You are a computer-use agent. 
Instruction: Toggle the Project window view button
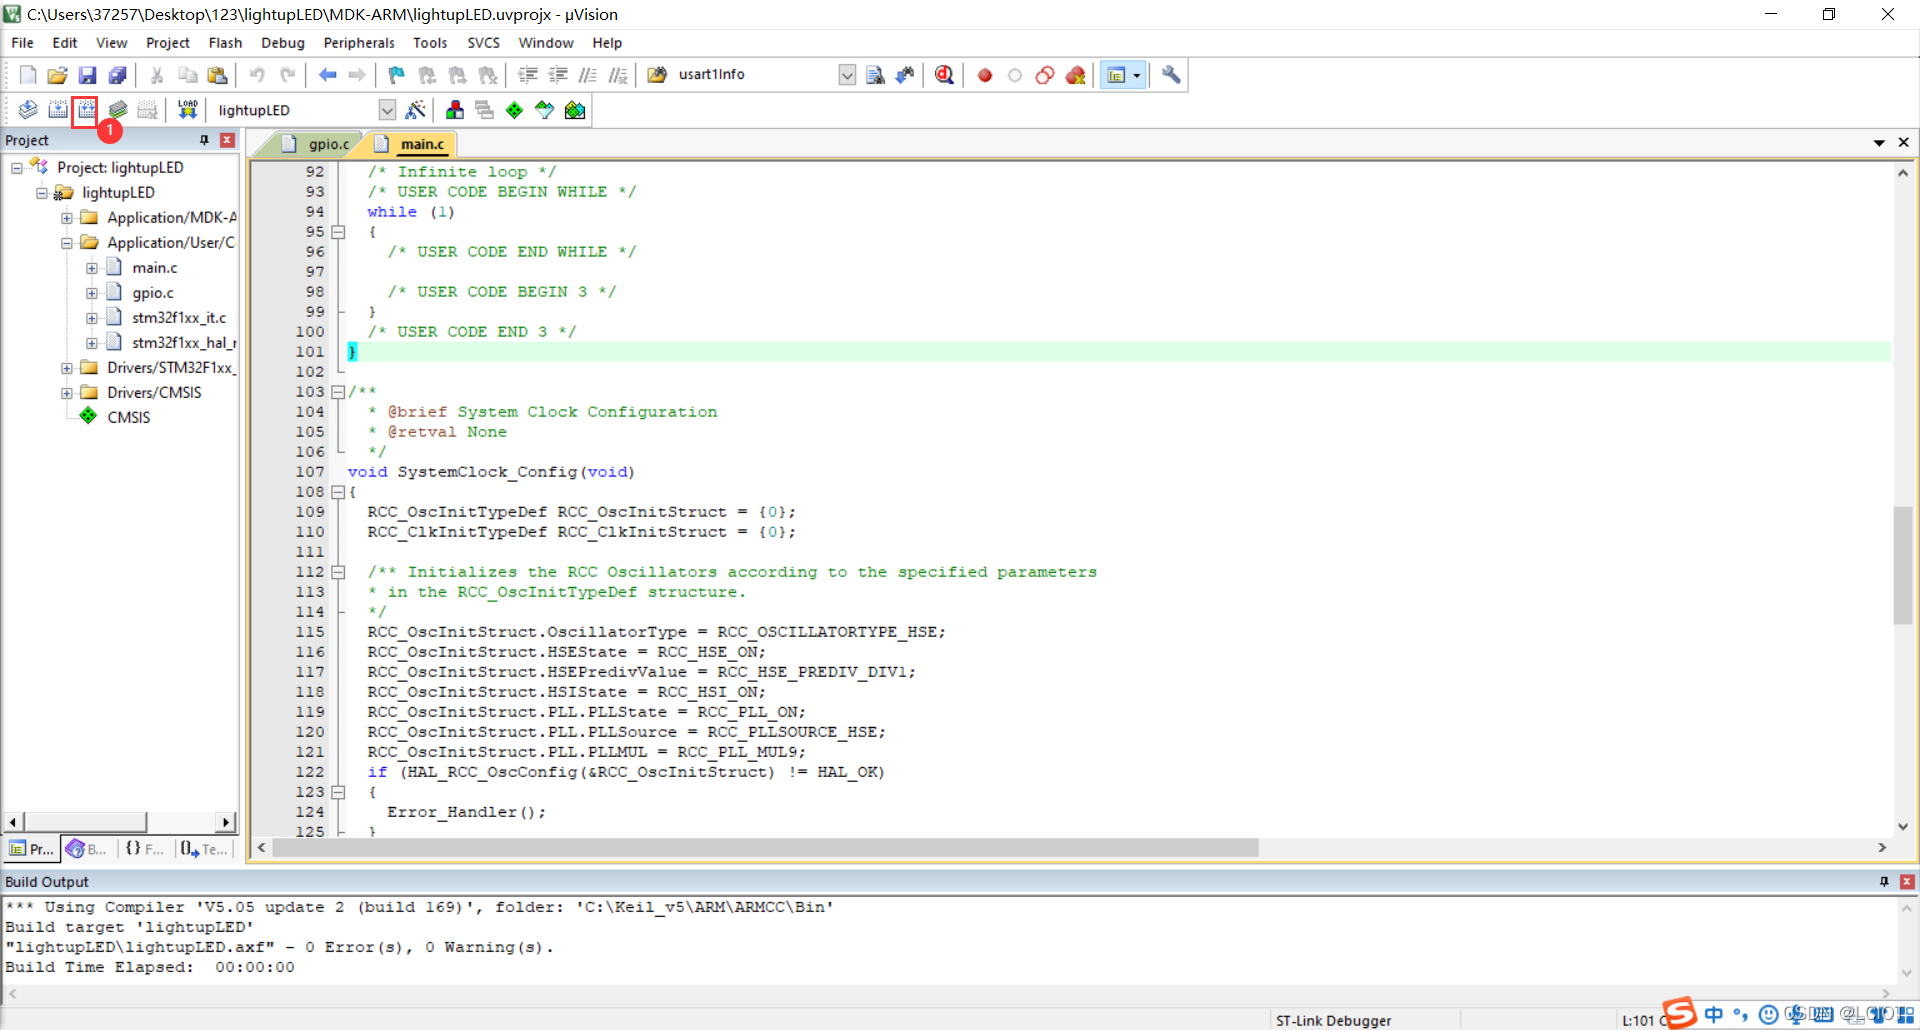[1116, 75]
